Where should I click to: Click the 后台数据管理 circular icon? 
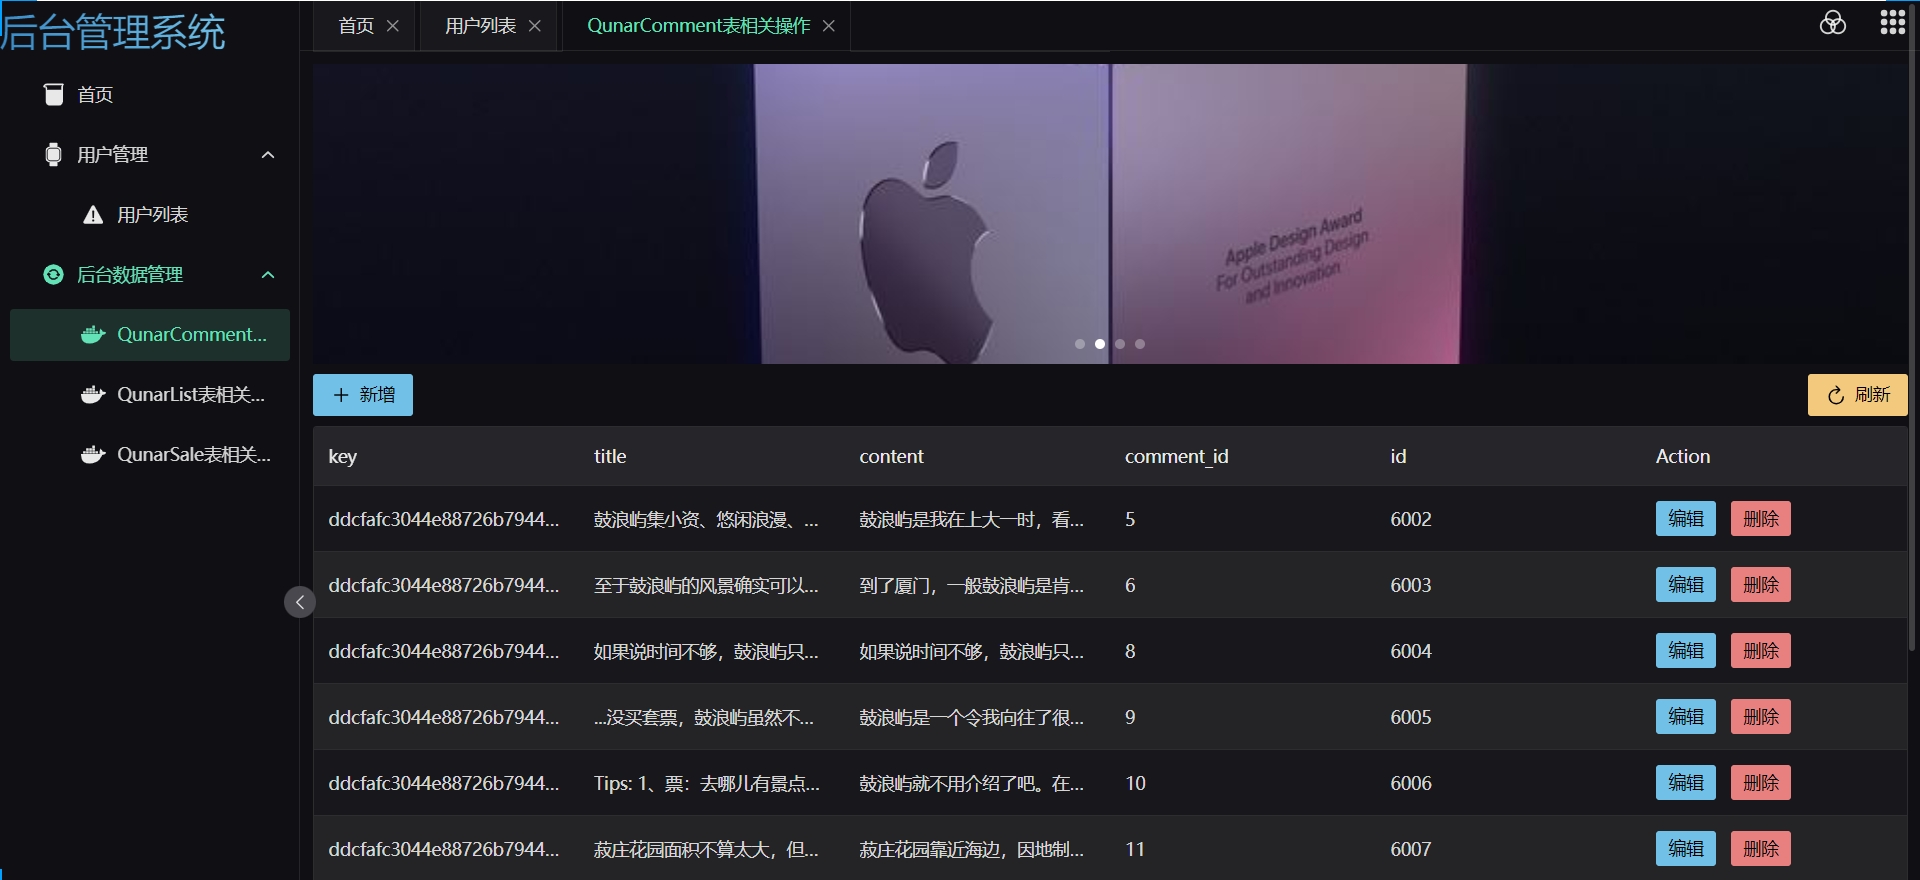(x=54, y=274)
